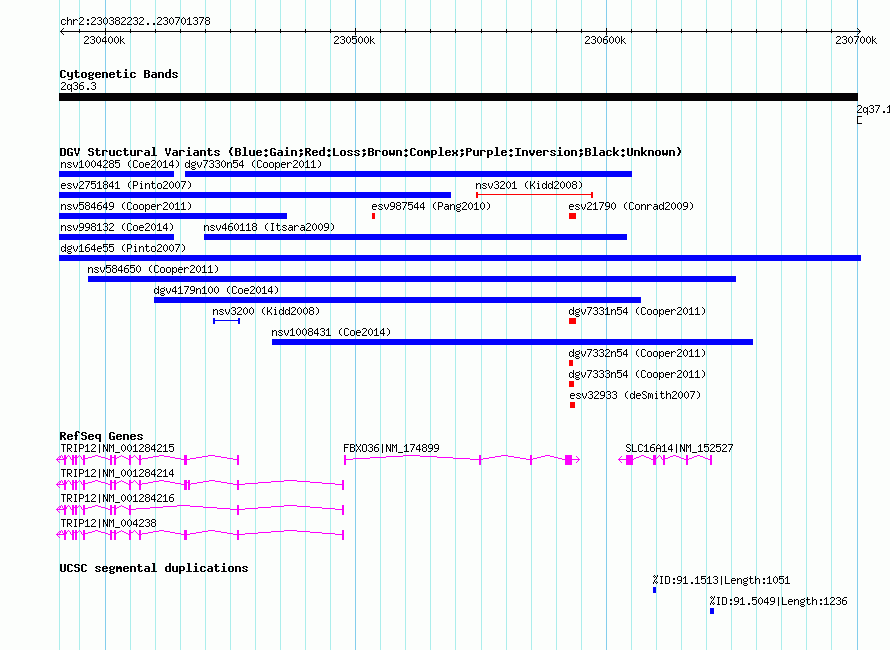
Task: Select the dgv7332n54 (Cooper2011) label
Action: (x=637, y=353)
